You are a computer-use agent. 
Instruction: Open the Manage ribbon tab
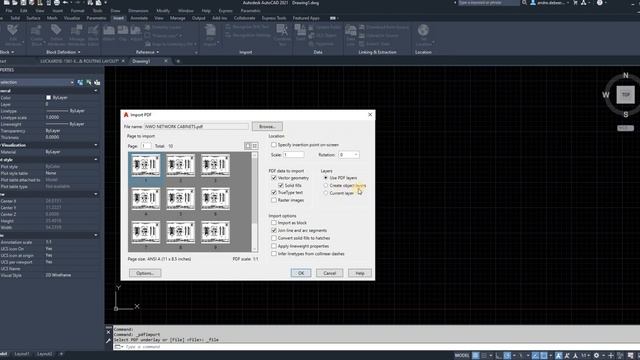click(x=178, y=18)
